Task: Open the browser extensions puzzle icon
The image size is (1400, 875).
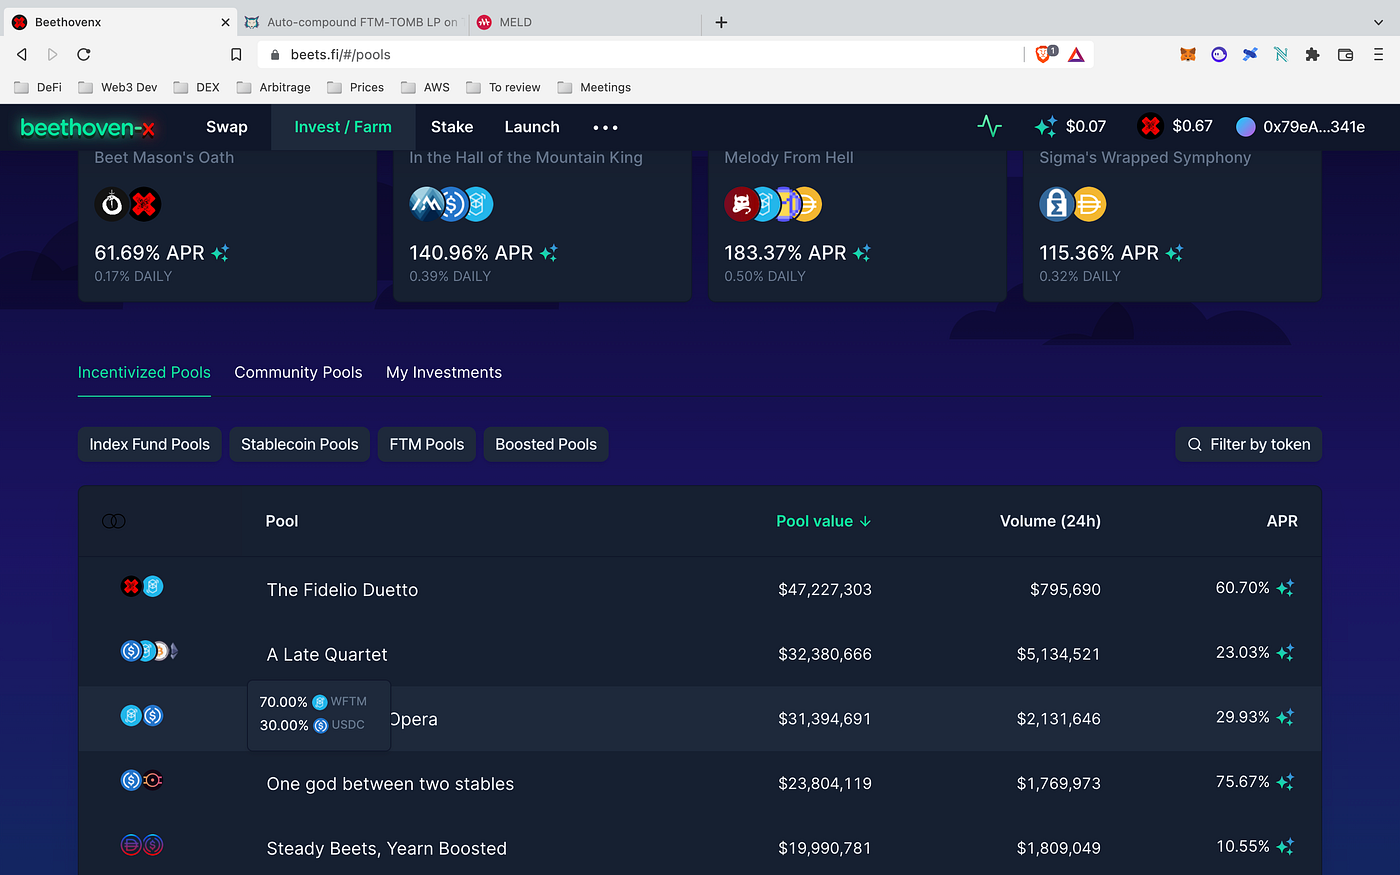Action: 1312,55
